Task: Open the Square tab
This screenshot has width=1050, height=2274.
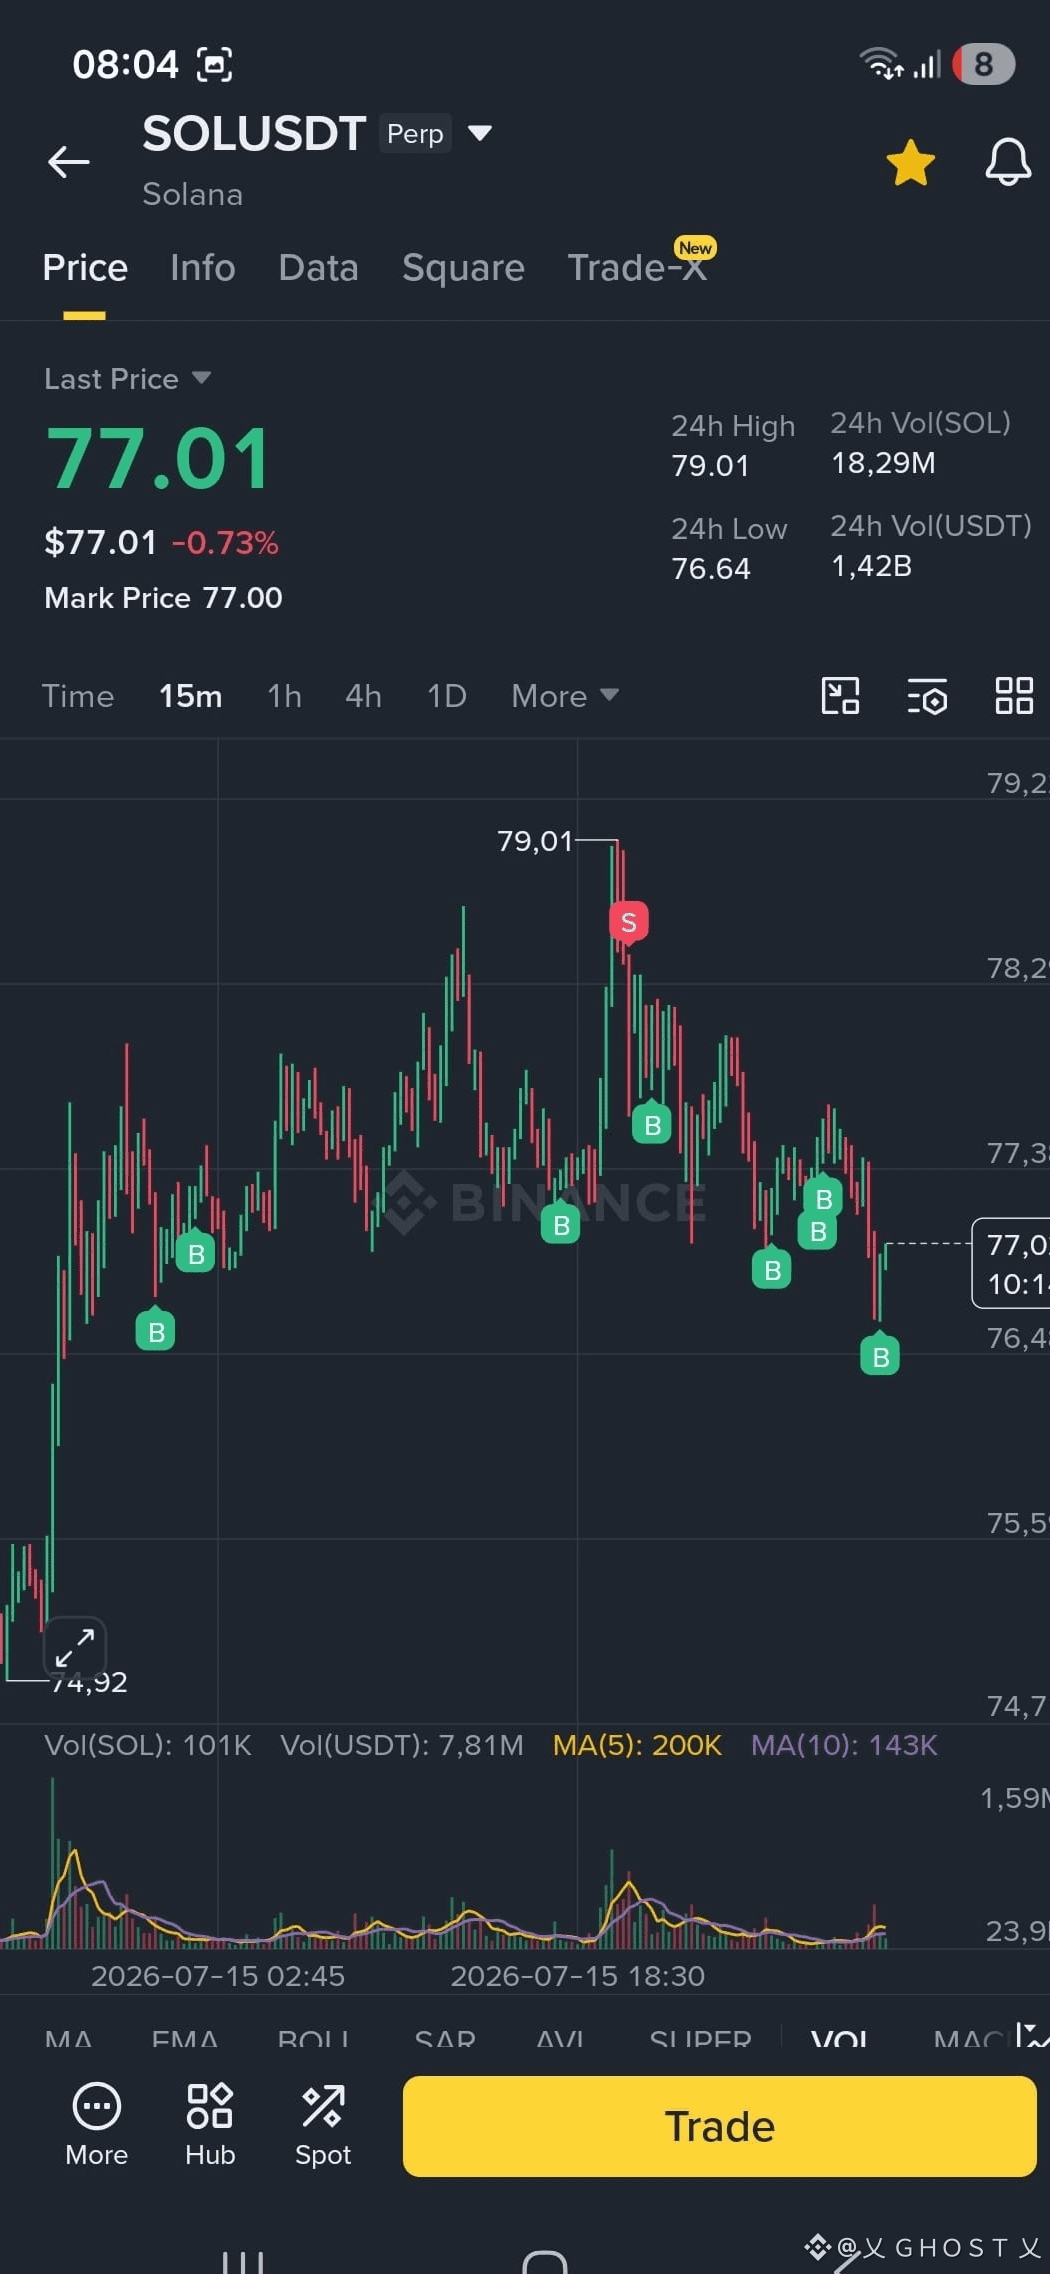Action: point(463,268)
